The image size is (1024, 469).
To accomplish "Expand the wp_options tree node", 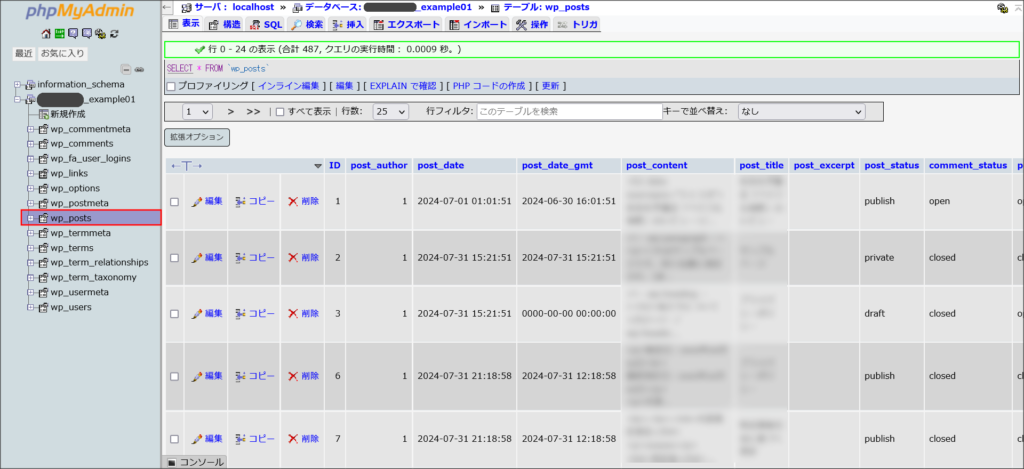I will point(31,188).
